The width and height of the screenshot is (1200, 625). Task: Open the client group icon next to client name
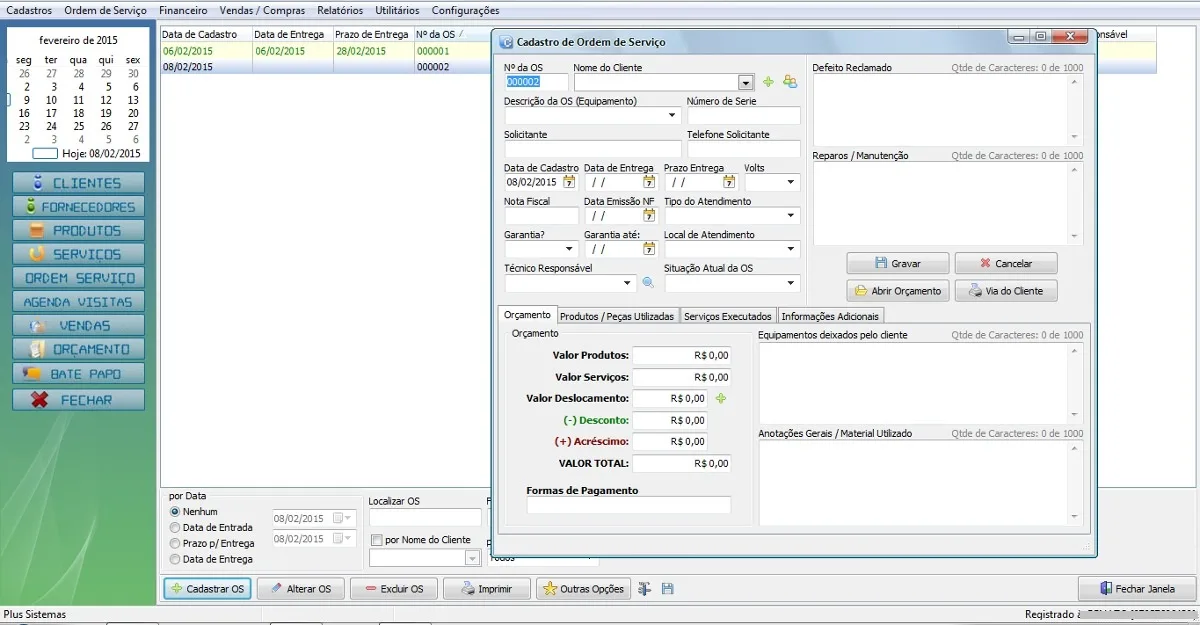790,82
